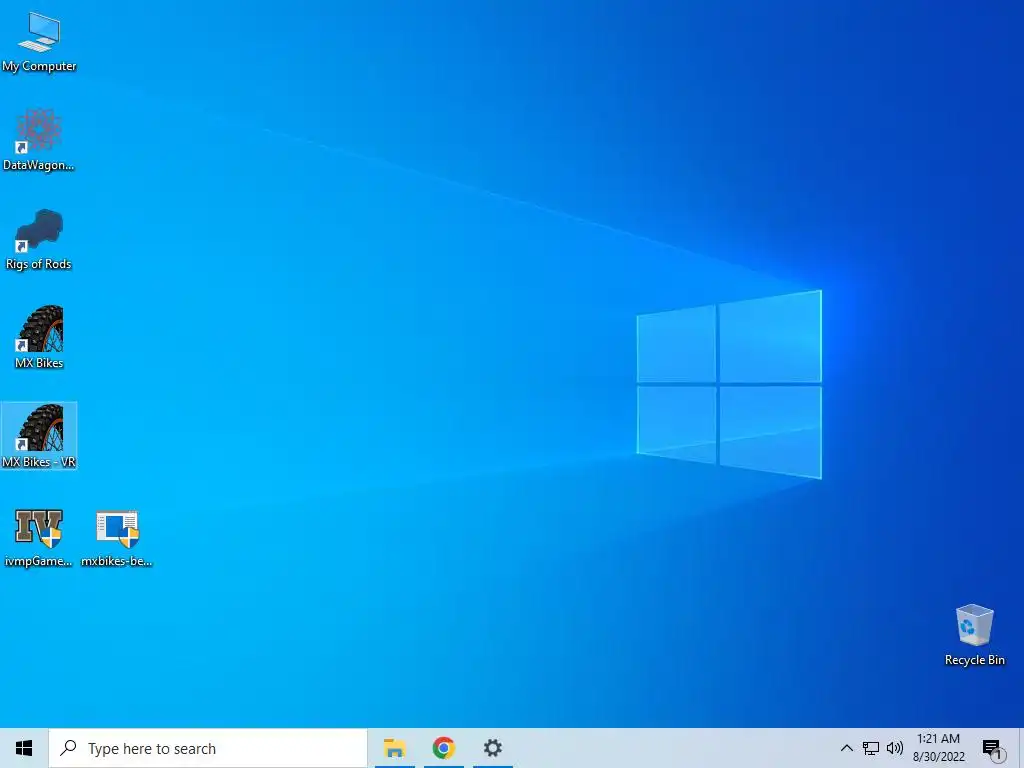
Task: Launch Google Chrome from the taskbar
Action: 443,748
